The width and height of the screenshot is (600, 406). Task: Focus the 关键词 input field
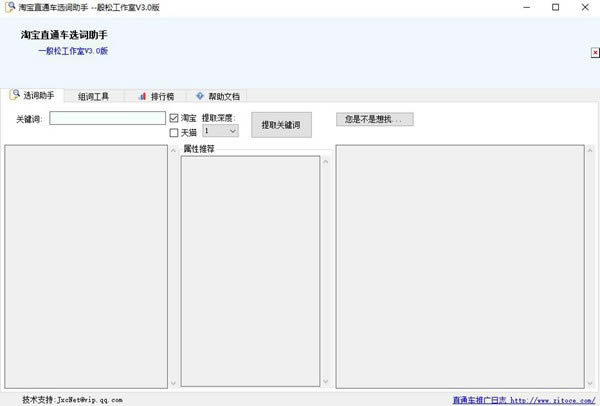pos(107,118)
